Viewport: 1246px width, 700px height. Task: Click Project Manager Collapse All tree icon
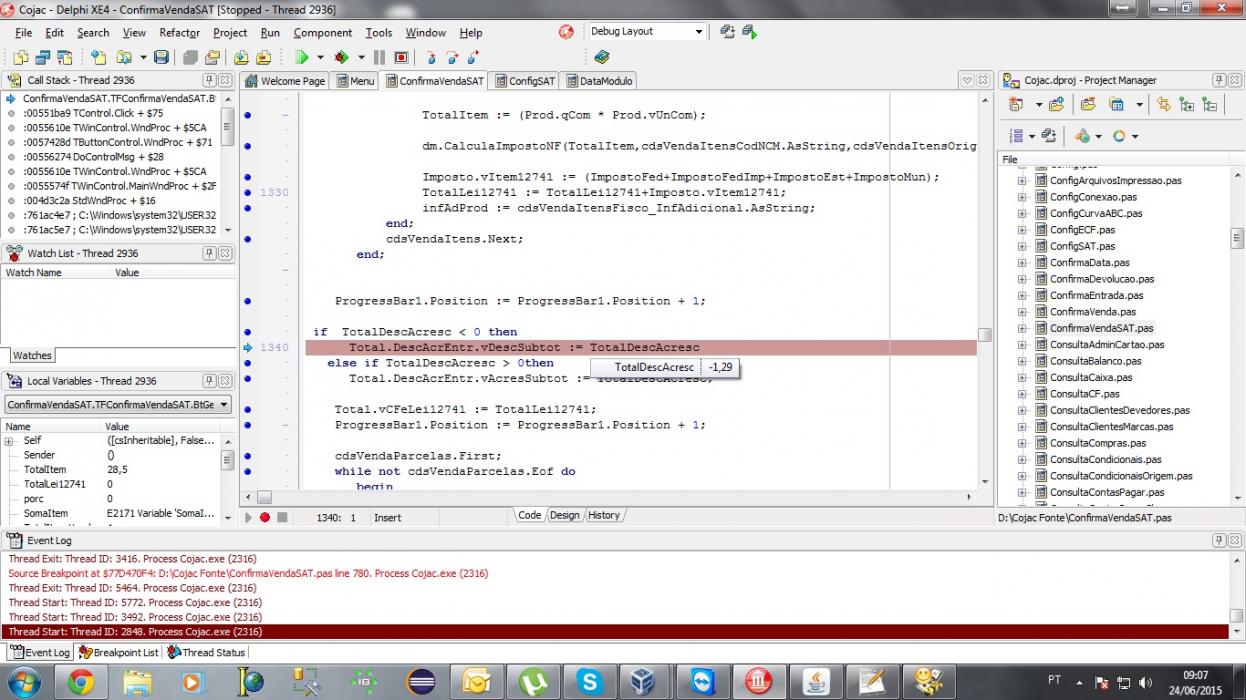1209,104
